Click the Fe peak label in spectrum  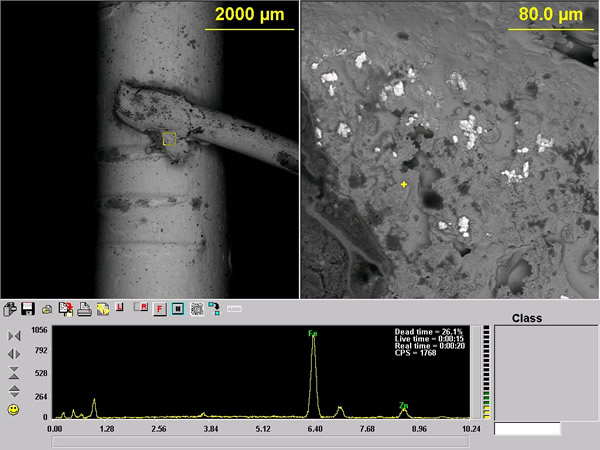(313, 334)
